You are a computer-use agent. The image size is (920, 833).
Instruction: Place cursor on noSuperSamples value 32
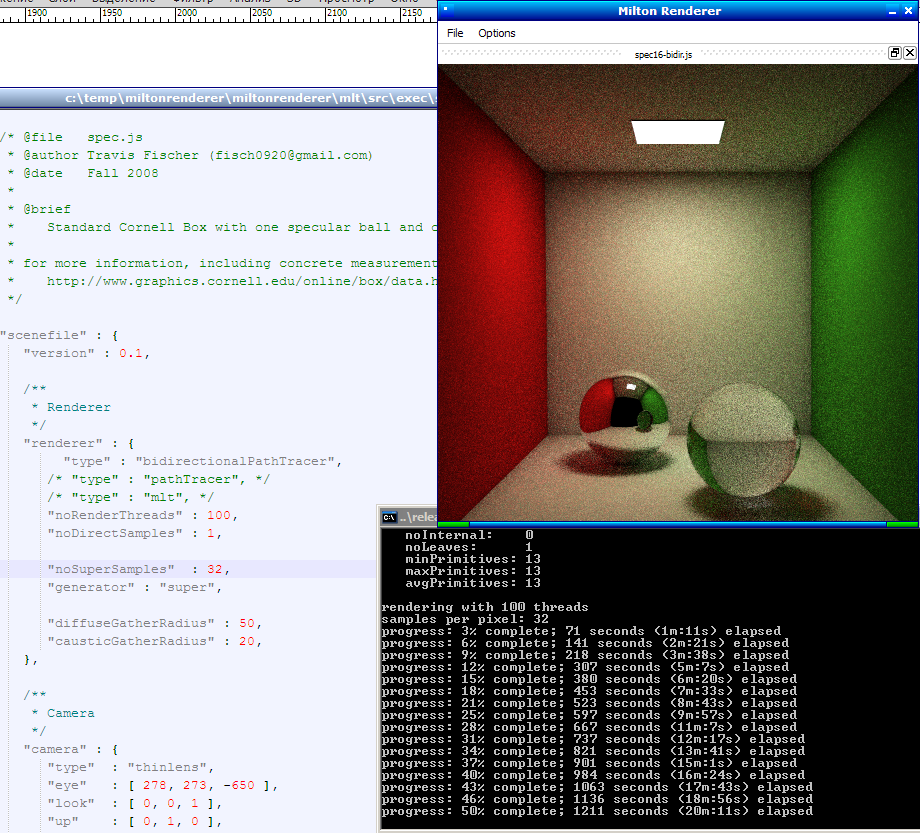coord(214,569)
